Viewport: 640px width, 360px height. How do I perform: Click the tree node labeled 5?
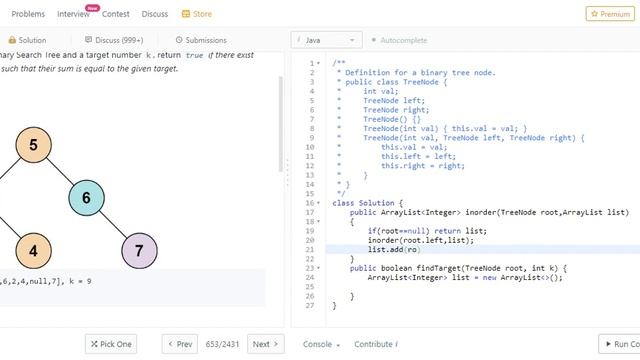33,145
